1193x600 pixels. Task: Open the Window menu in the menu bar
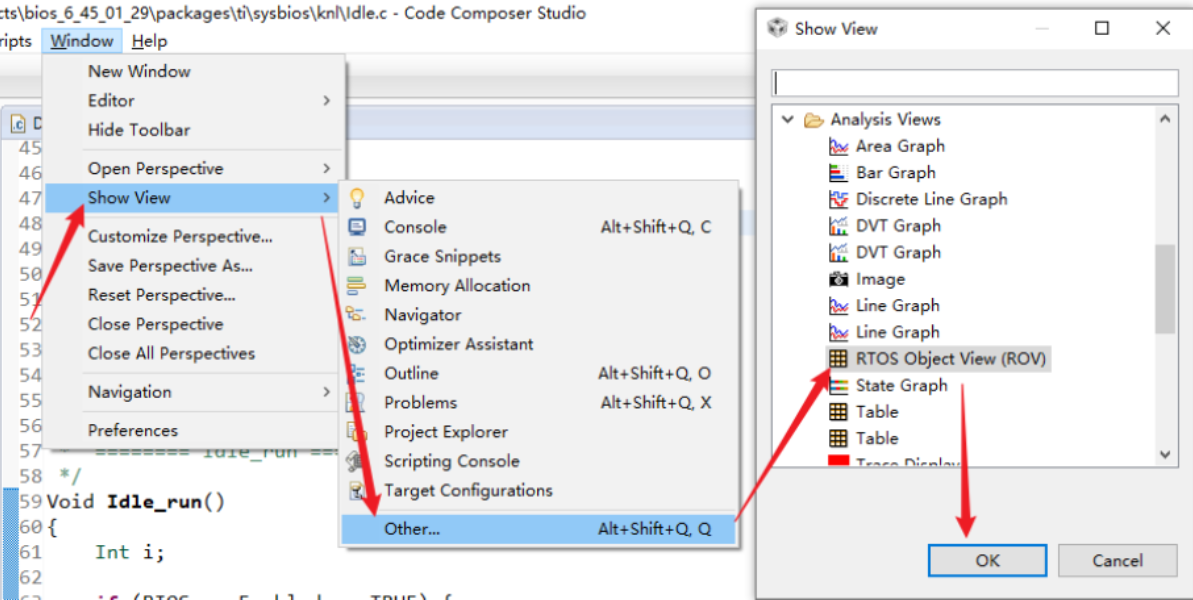pyautogui.click(x=82, y=41)
